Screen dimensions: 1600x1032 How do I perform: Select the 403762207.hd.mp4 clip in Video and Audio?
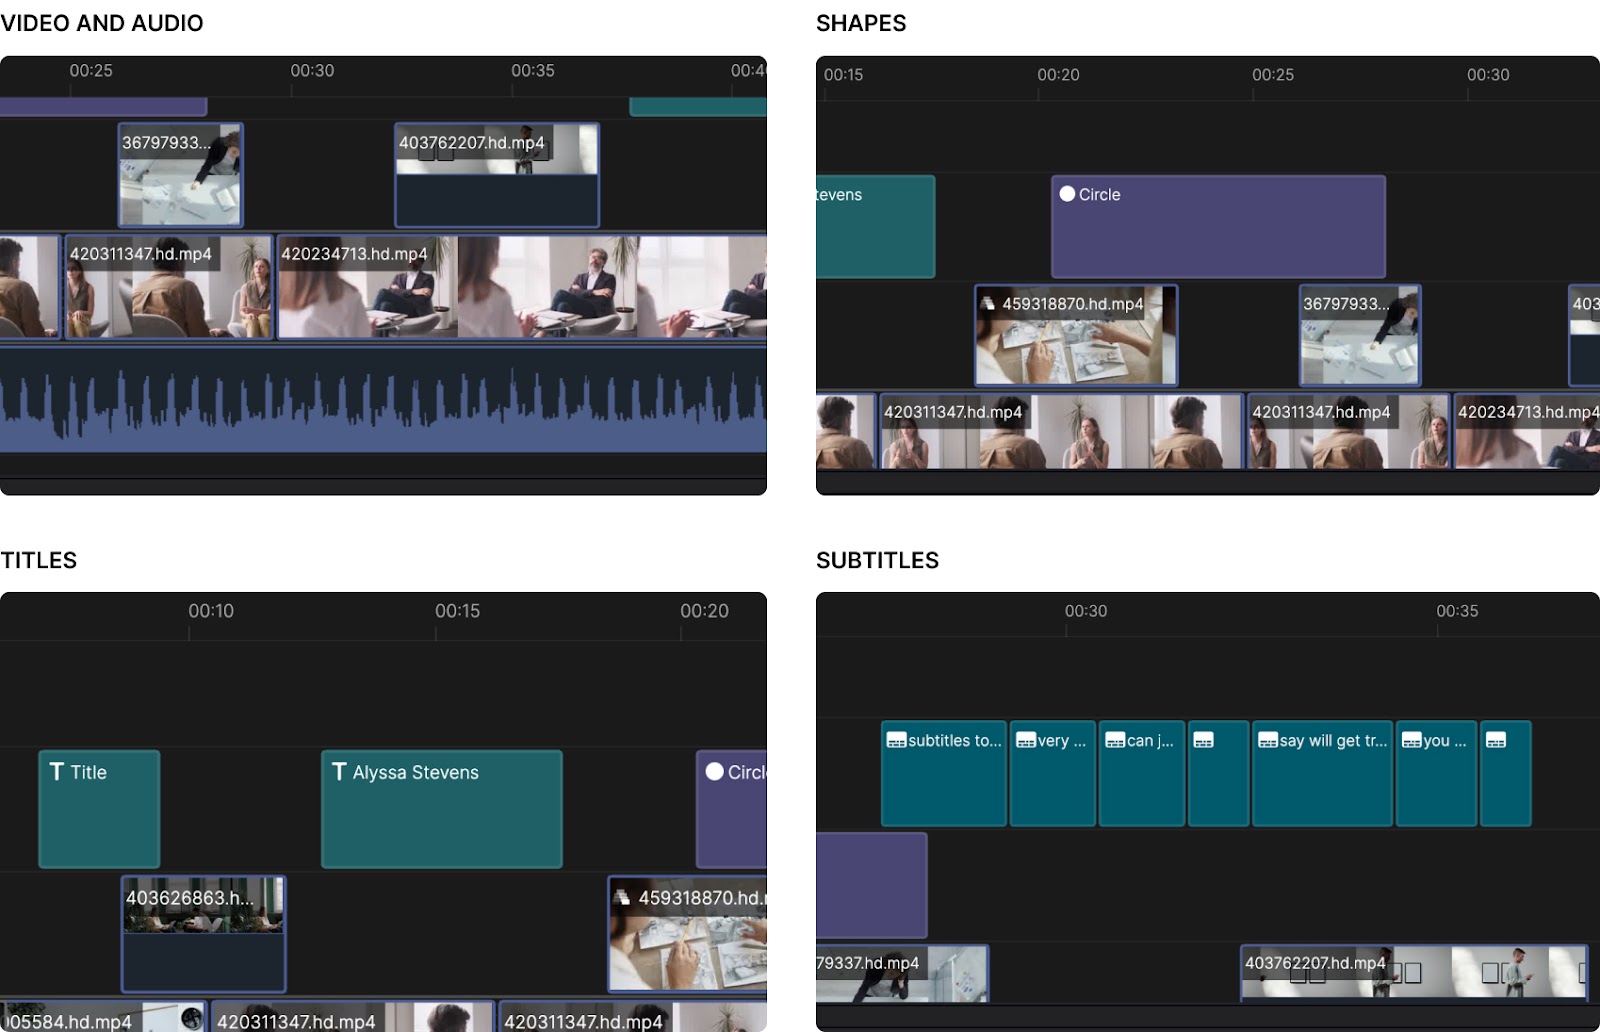click(x=497, y=175)
